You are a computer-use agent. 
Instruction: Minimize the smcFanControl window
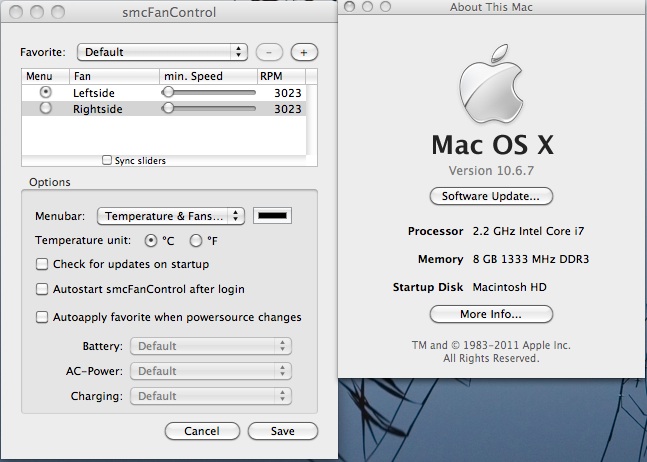pos(37,12)
